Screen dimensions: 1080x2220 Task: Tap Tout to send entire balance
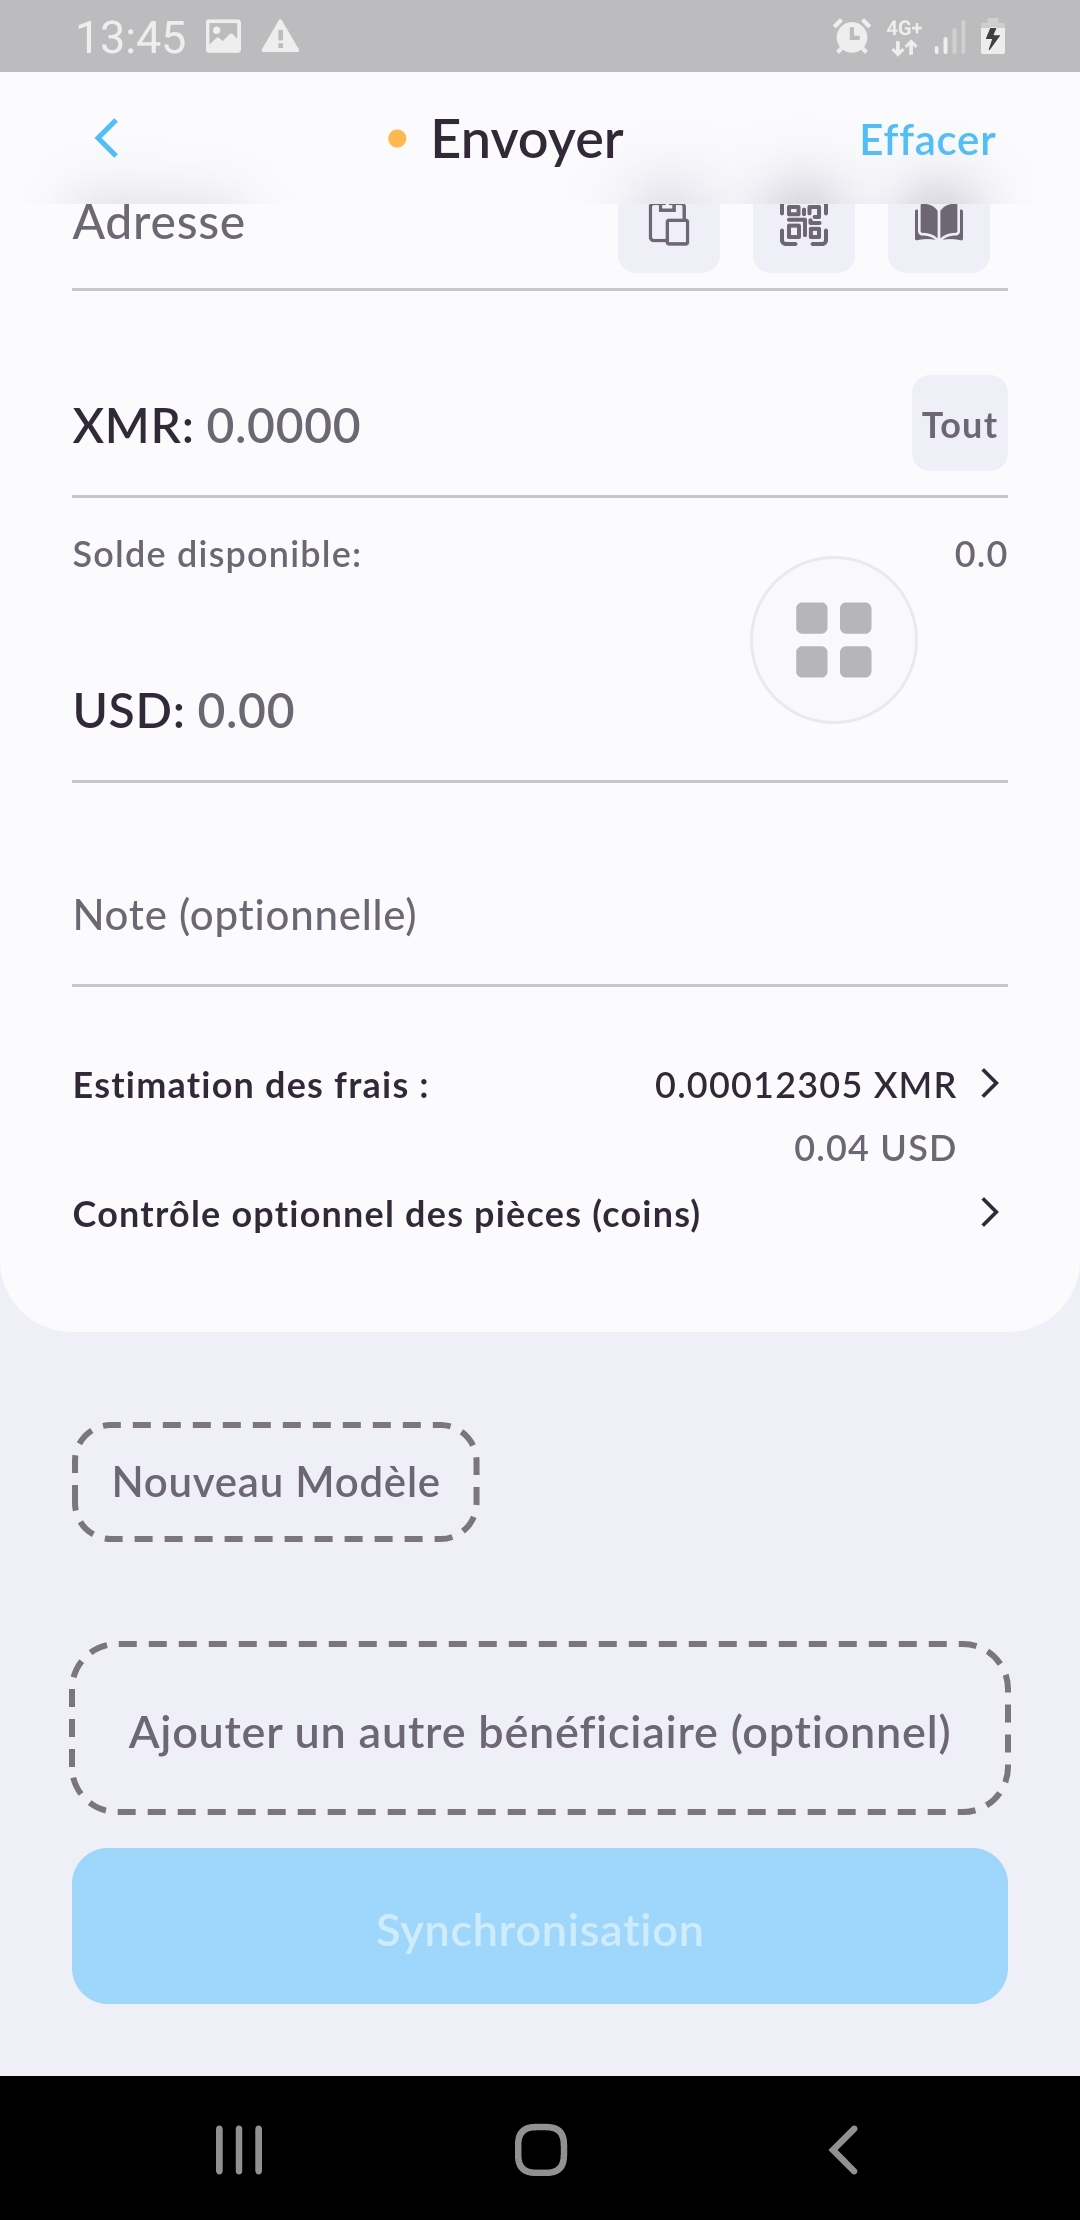pyautogui.click(x=959, y=424)
